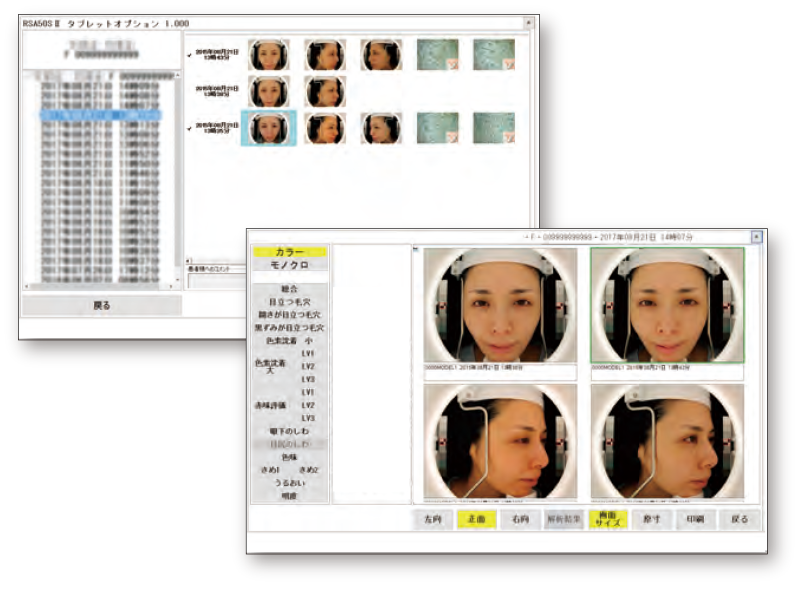Open the first row's skin texture thumbnail
The image size is (800, 590).
coord(437,55)
